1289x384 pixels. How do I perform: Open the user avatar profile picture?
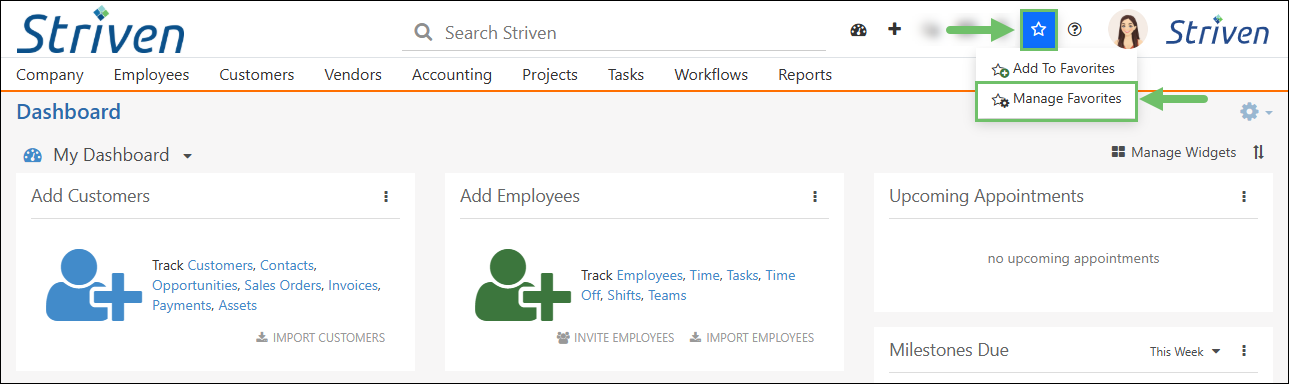pyautogui.click(x=1127, y=30)
